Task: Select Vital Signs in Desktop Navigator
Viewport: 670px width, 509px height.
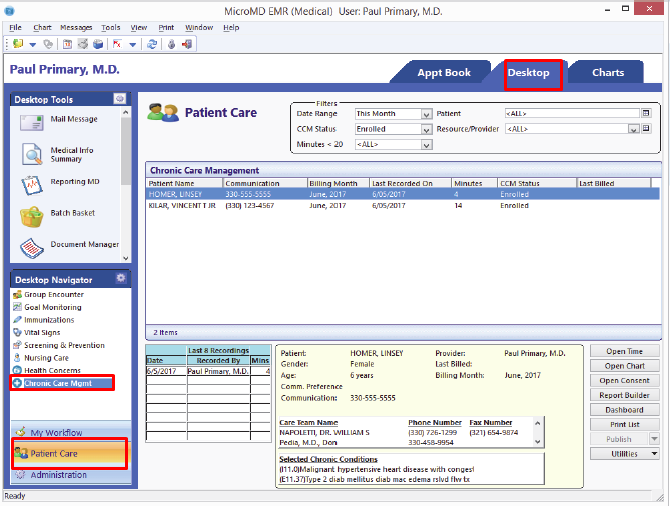Action: click(x=42, y=332)
